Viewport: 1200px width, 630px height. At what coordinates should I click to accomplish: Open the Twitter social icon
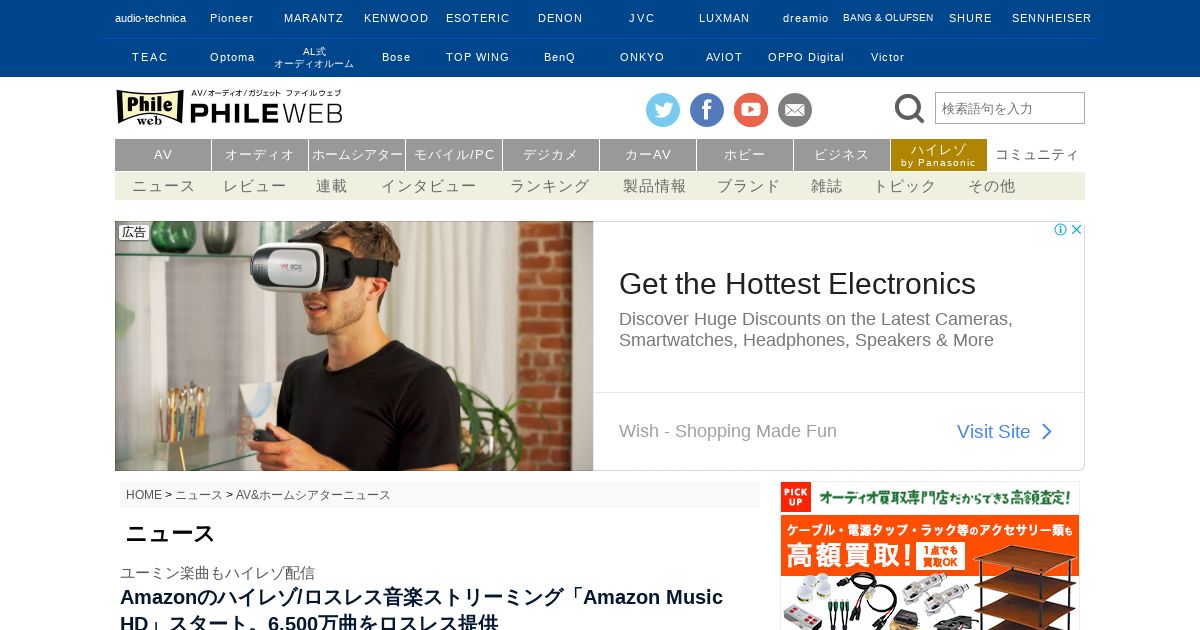point(663,109)
